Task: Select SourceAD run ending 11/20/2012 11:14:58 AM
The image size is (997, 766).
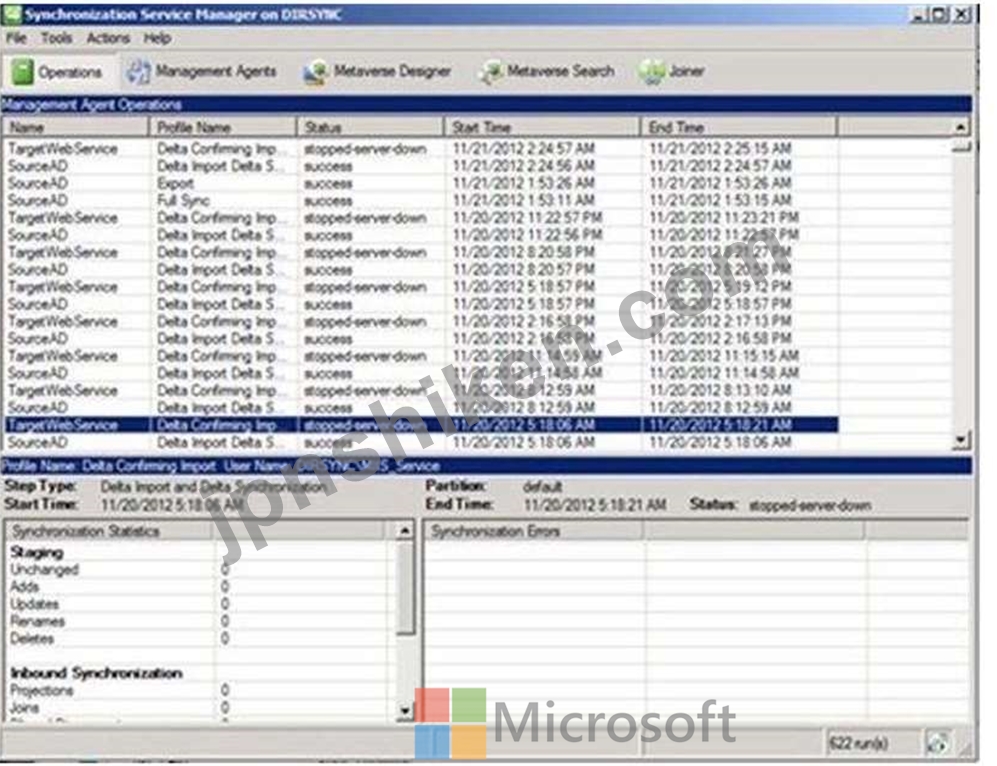Action: (x=421, y=373)
